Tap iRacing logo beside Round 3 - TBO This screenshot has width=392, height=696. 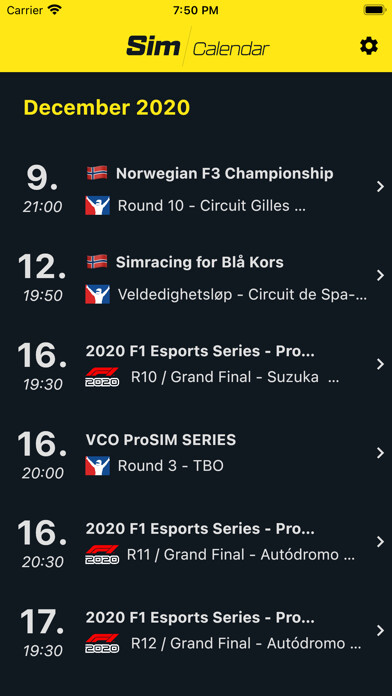(x=97, y=466)
